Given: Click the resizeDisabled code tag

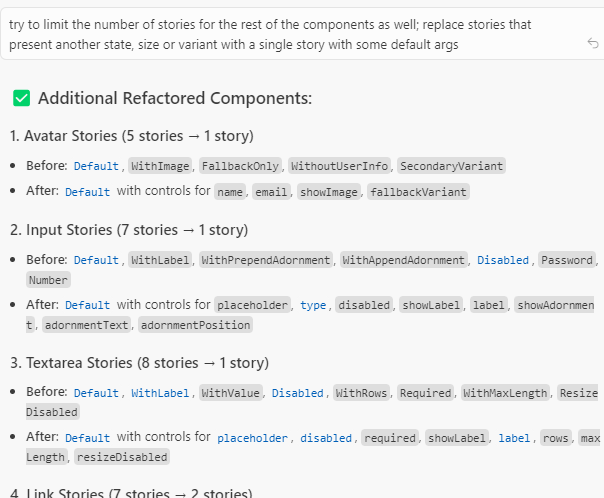Looking at the screenshot, I should 122,457.
